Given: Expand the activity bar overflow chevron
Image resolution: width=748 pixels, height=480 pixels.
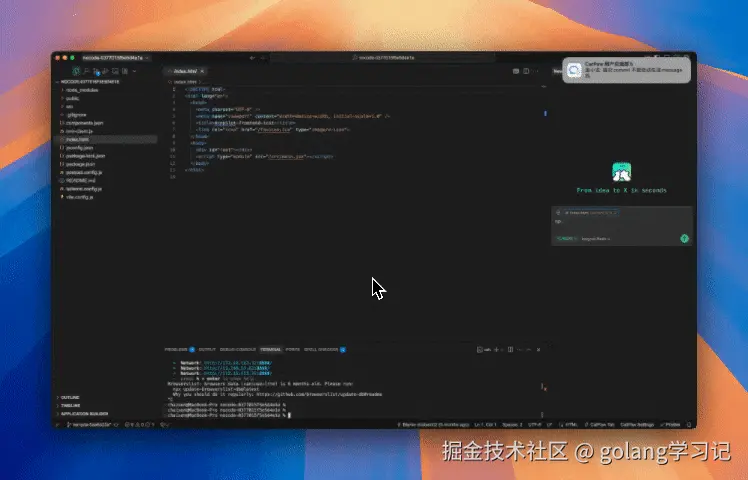Looking at the screenshot, I should tap(135, 71).
